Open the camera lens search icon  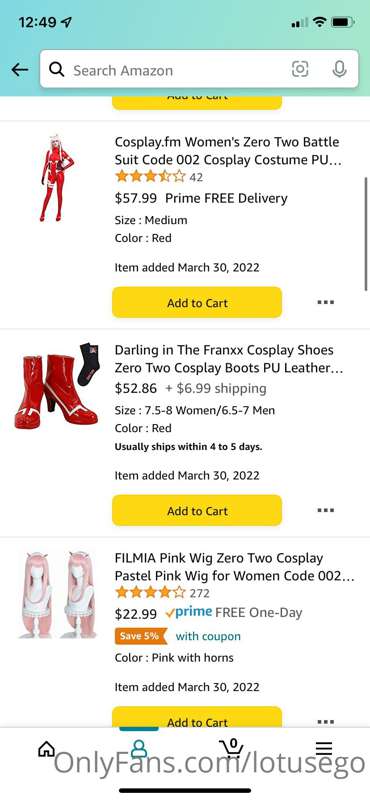tap(300, 69)
